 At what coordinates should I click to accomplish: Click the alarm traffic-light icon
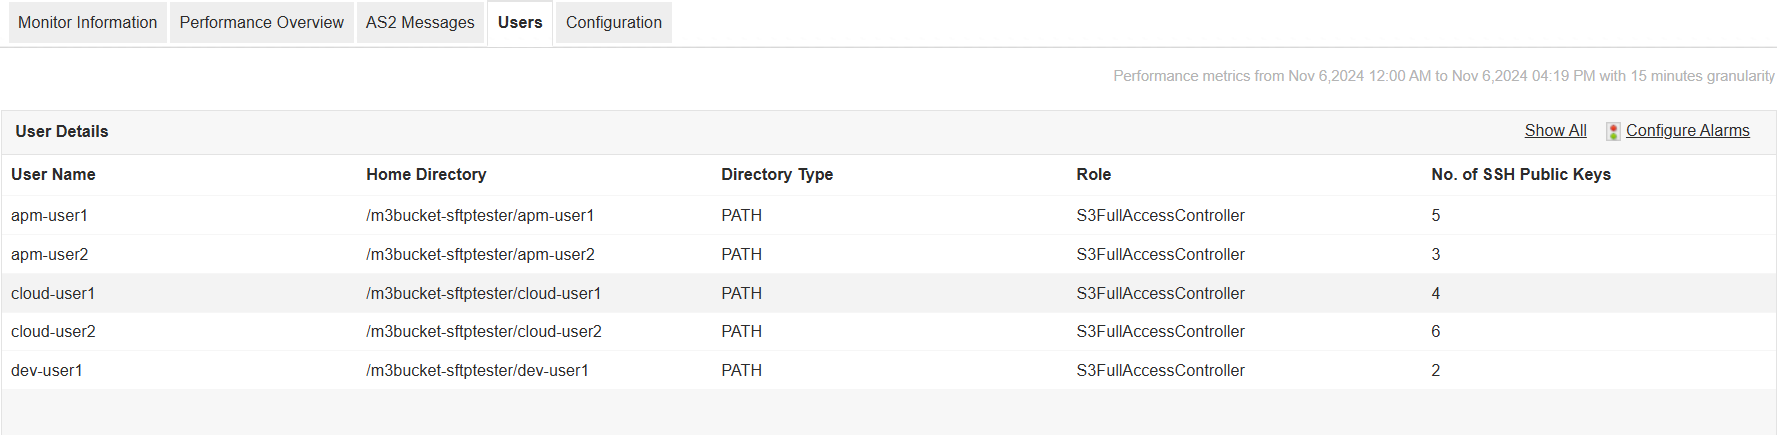[x=1612, y=131]
